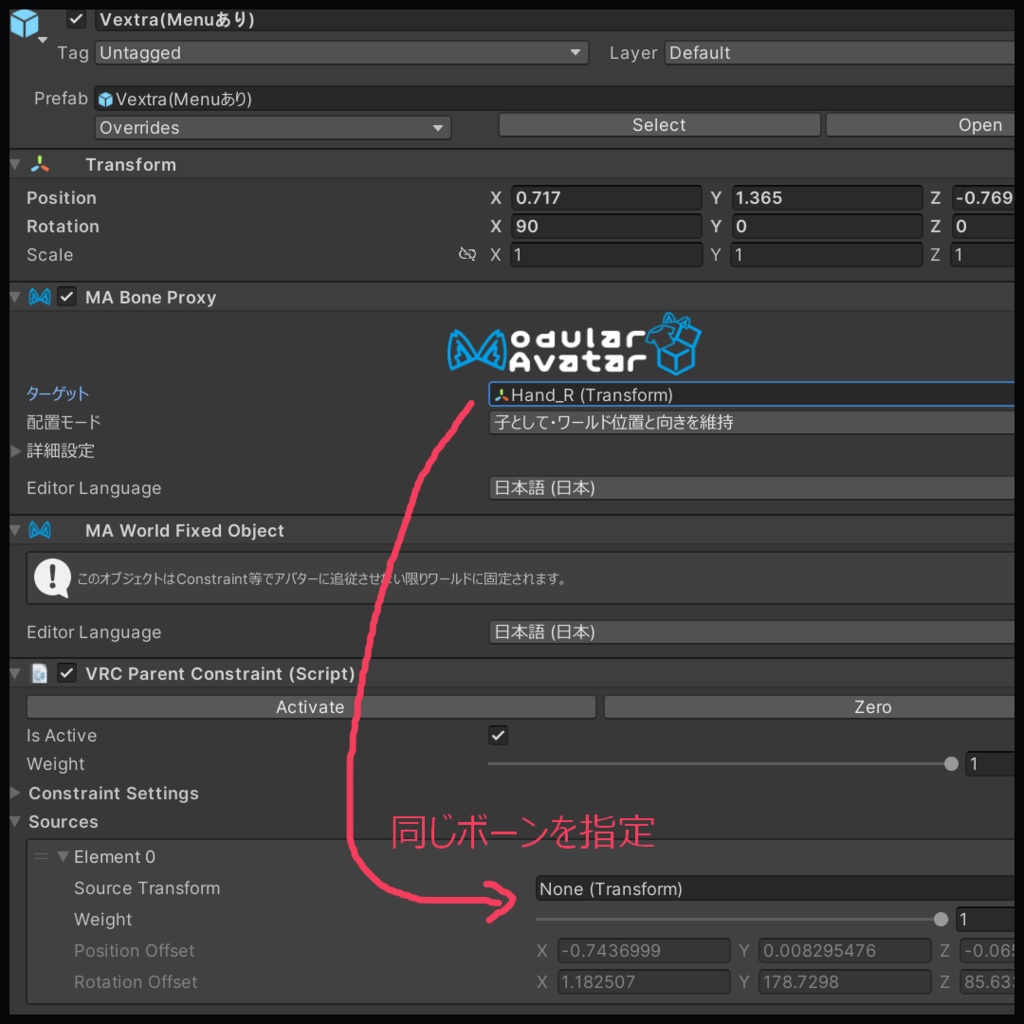
Task: Collapse the Sources foldout
Action: (16, 822)
